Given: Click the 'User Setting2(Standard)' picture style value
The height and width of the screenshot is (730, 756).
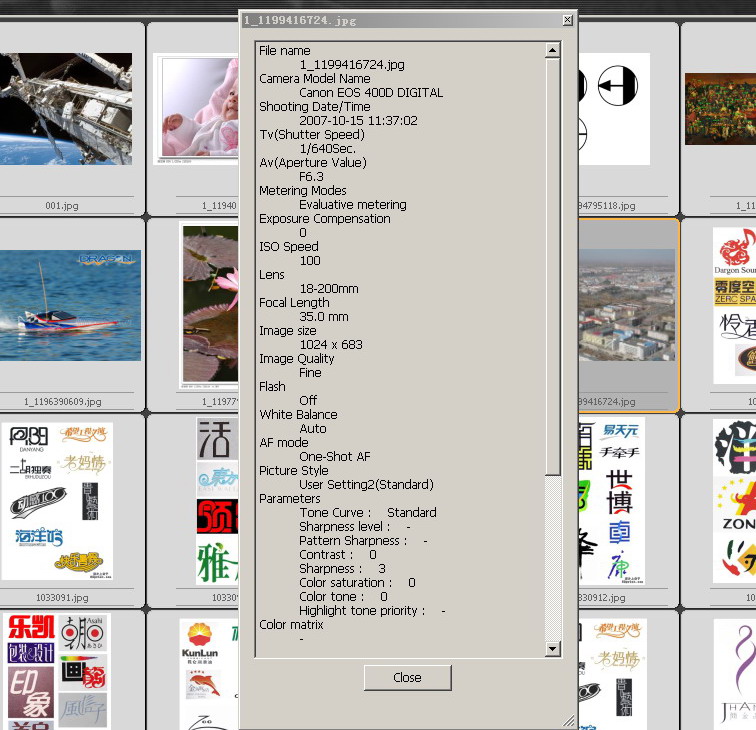Looking at the screenshot, I should pyautogui.click(x=366, y=484).
